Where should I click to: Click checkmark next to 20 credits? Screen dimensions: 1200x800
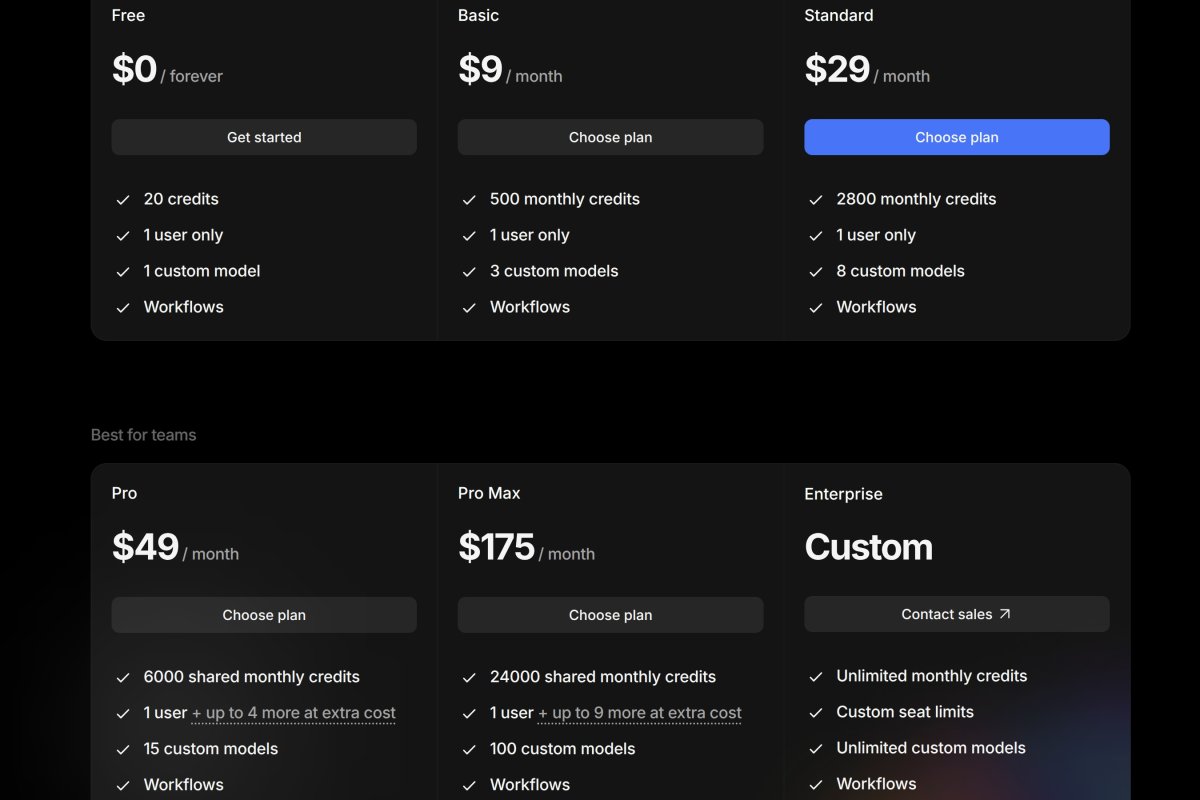pos(123,200)
